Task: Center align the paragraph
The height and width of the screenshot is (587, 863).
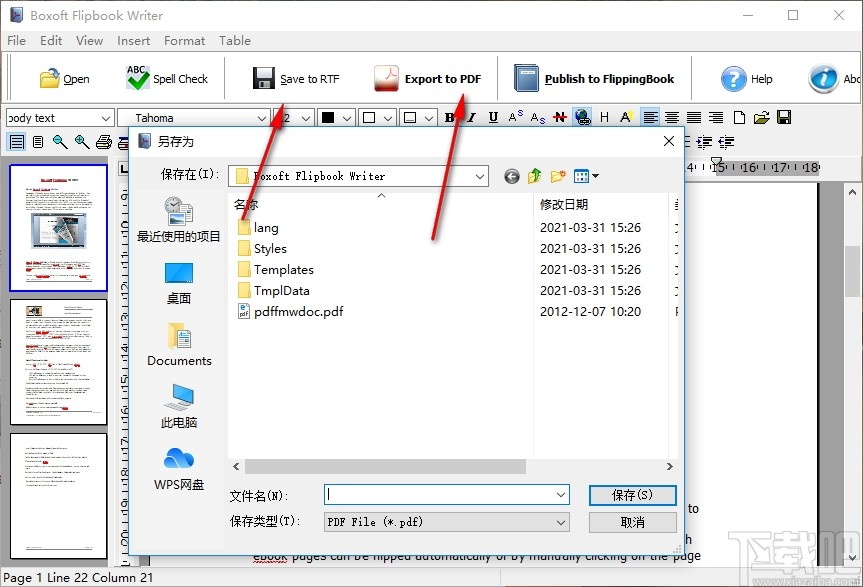Action: point(673,117)
